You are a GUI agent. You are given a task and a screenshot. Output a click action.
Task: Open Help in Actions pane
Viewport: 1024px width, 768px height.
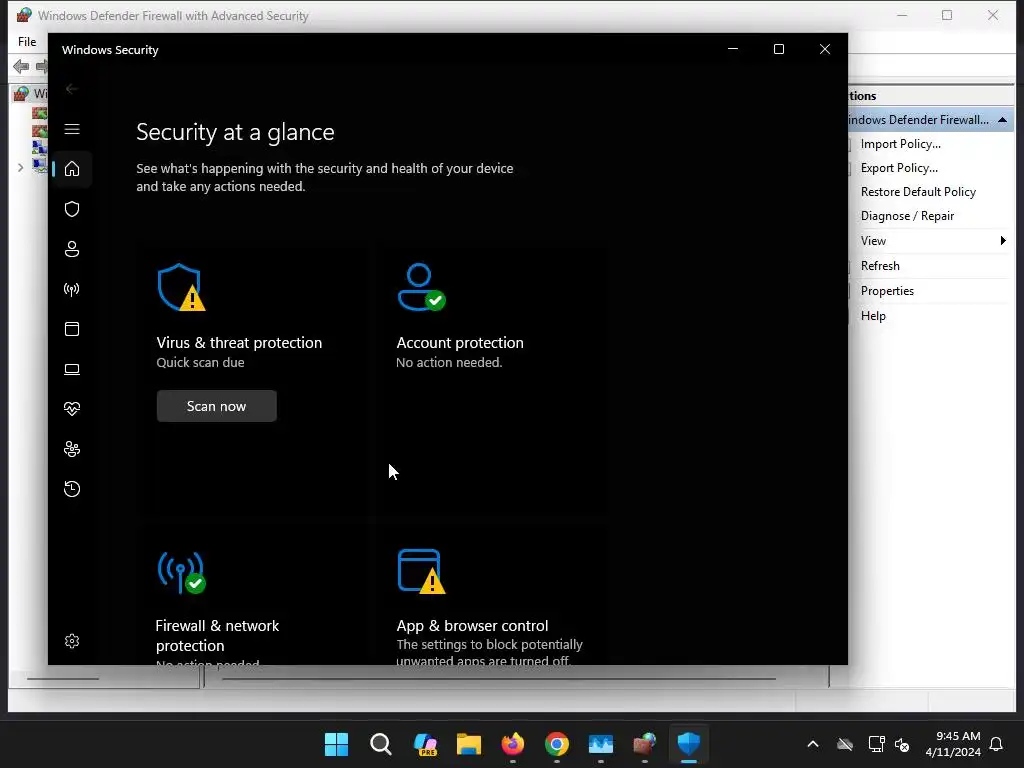click(873, 316)
